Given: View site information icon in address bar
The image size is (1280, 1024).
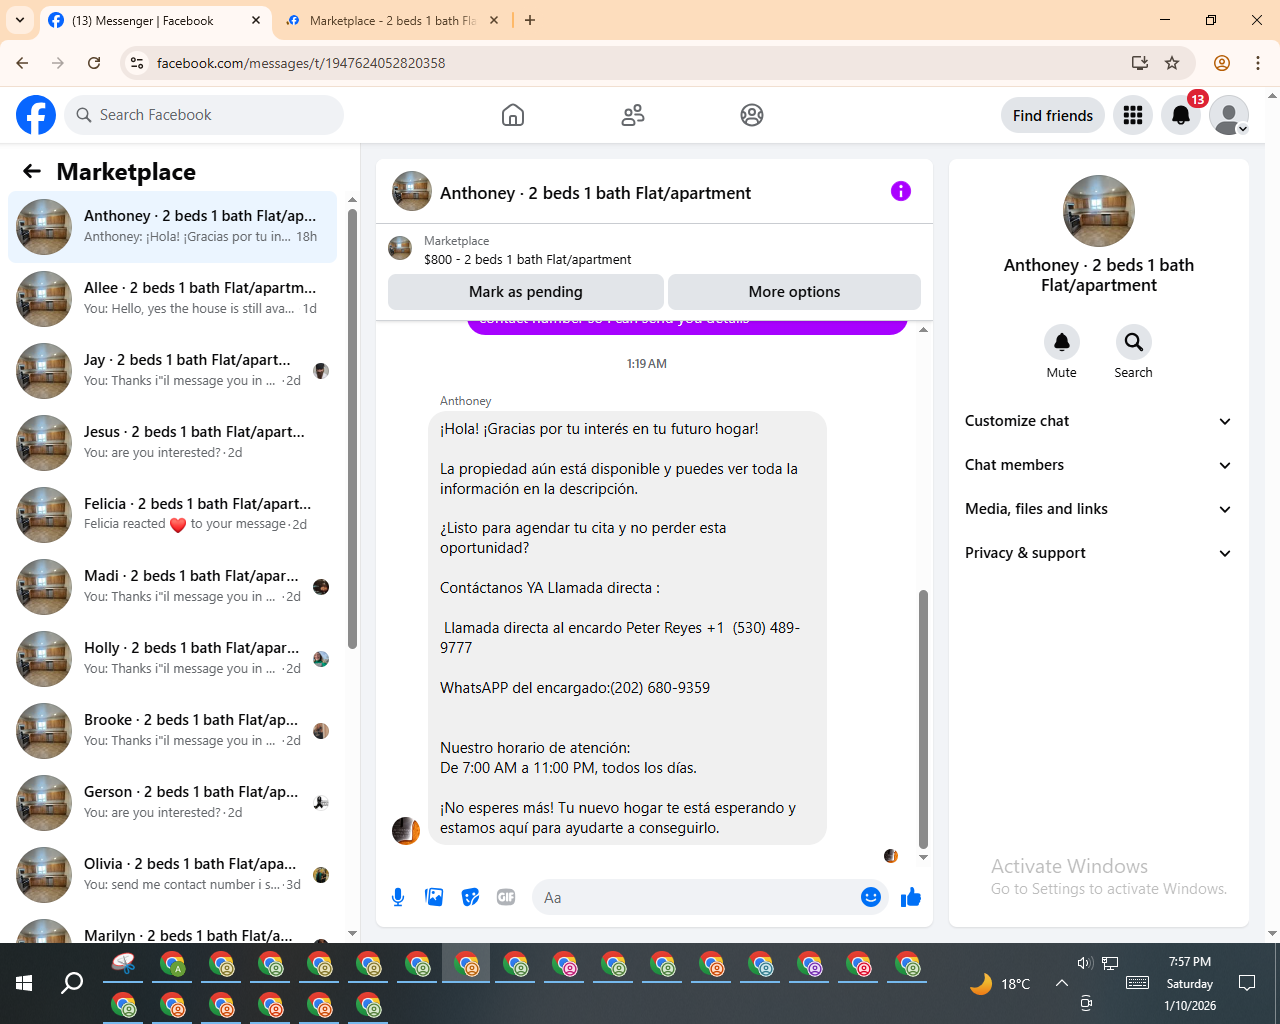Looking at the screenshot, I should pos(137,63).
